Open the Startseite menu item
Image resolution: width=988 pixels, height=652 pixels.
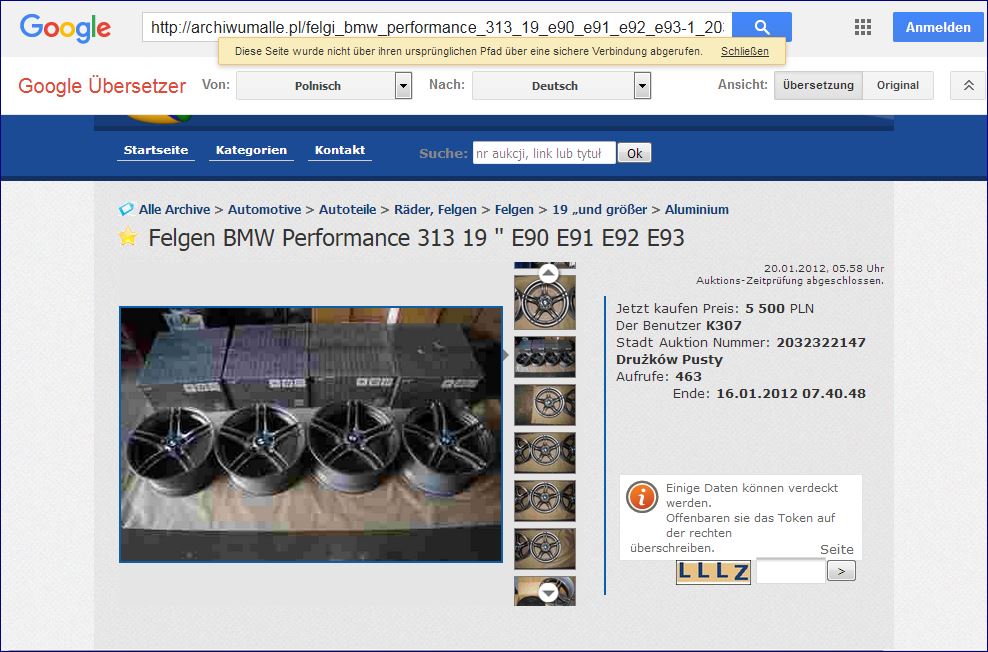click(x=156, y=150)
